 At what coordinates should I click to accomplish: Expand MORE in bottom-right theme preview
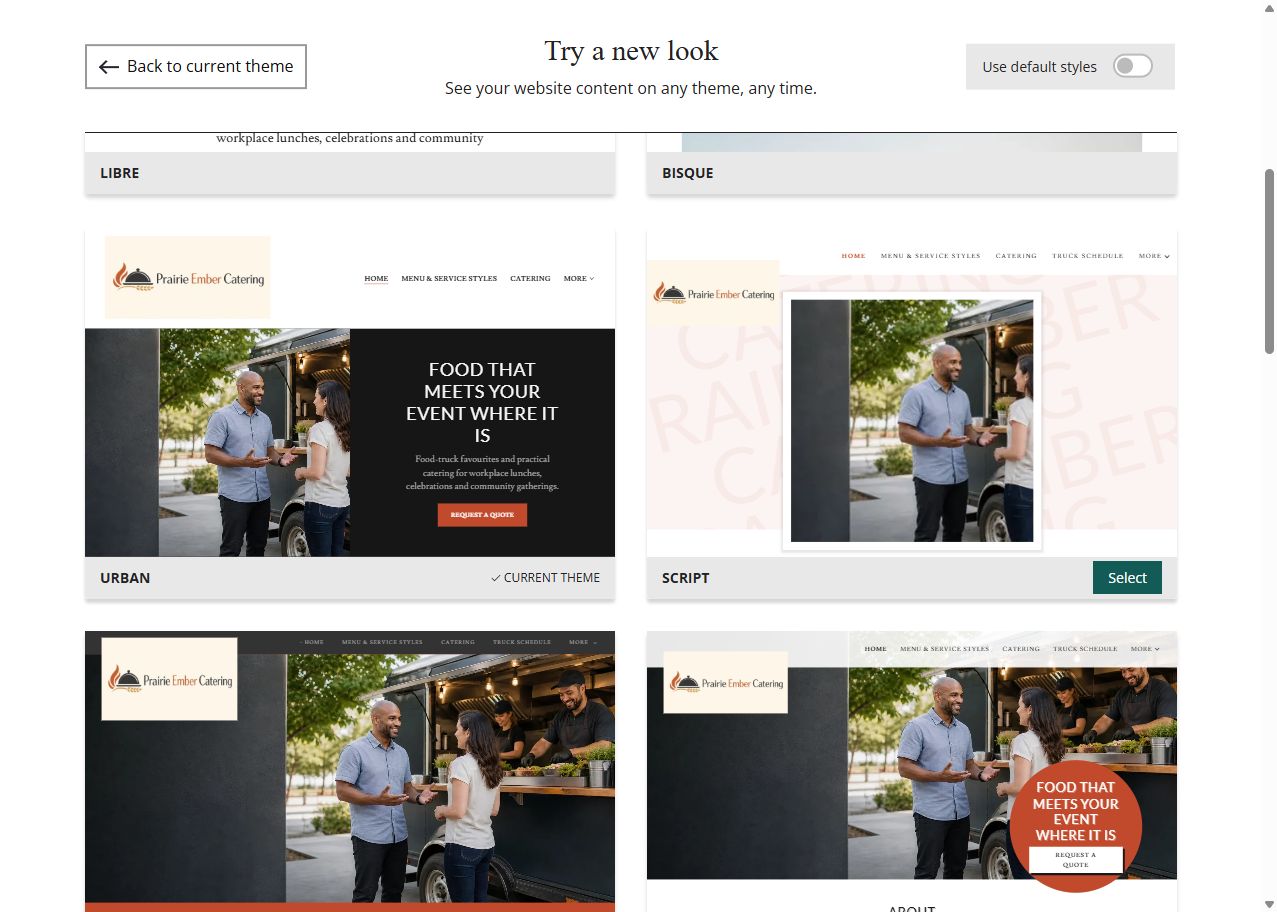coord(1146,649)
